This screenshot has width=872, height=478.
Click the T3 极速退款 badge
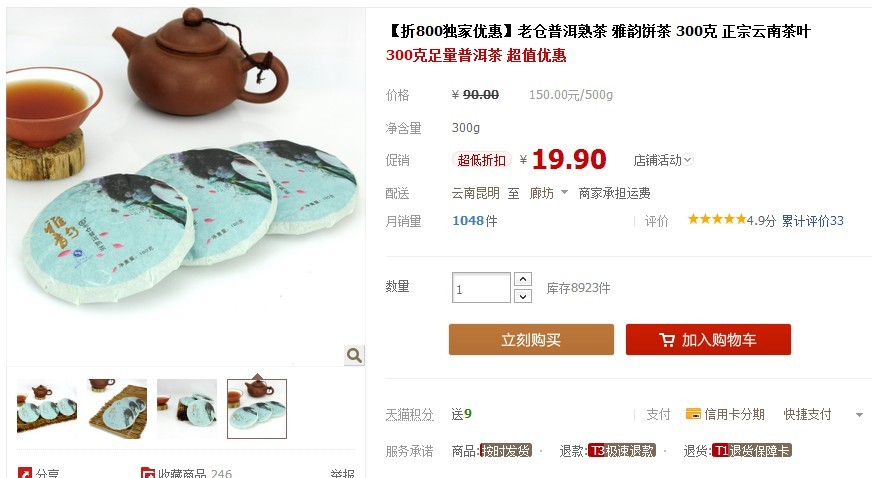click(622, 451)
